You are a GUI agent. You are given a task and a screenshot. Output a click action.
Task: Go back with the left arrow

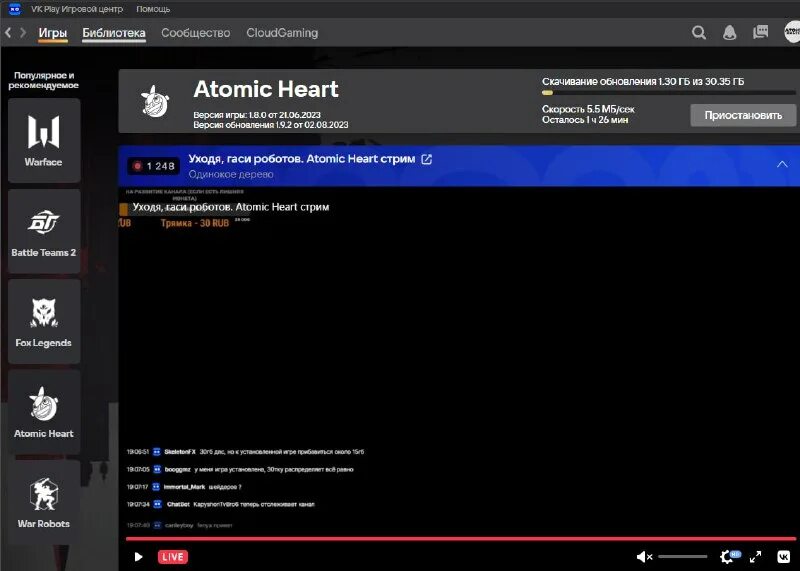tap(8, 33)
